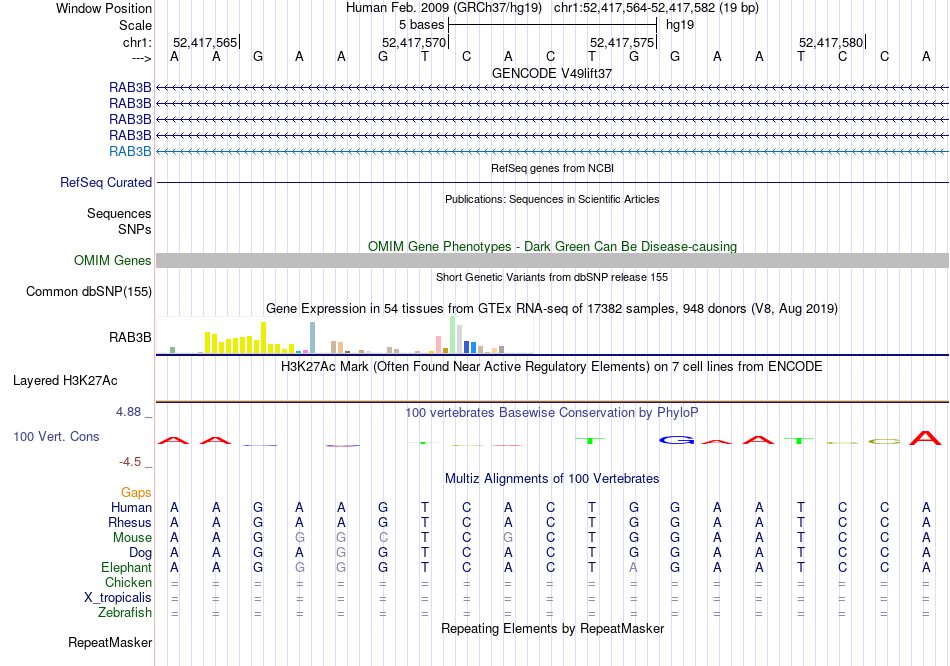
Task: Click the chr1: ruler label
Action: coord(137,42)
